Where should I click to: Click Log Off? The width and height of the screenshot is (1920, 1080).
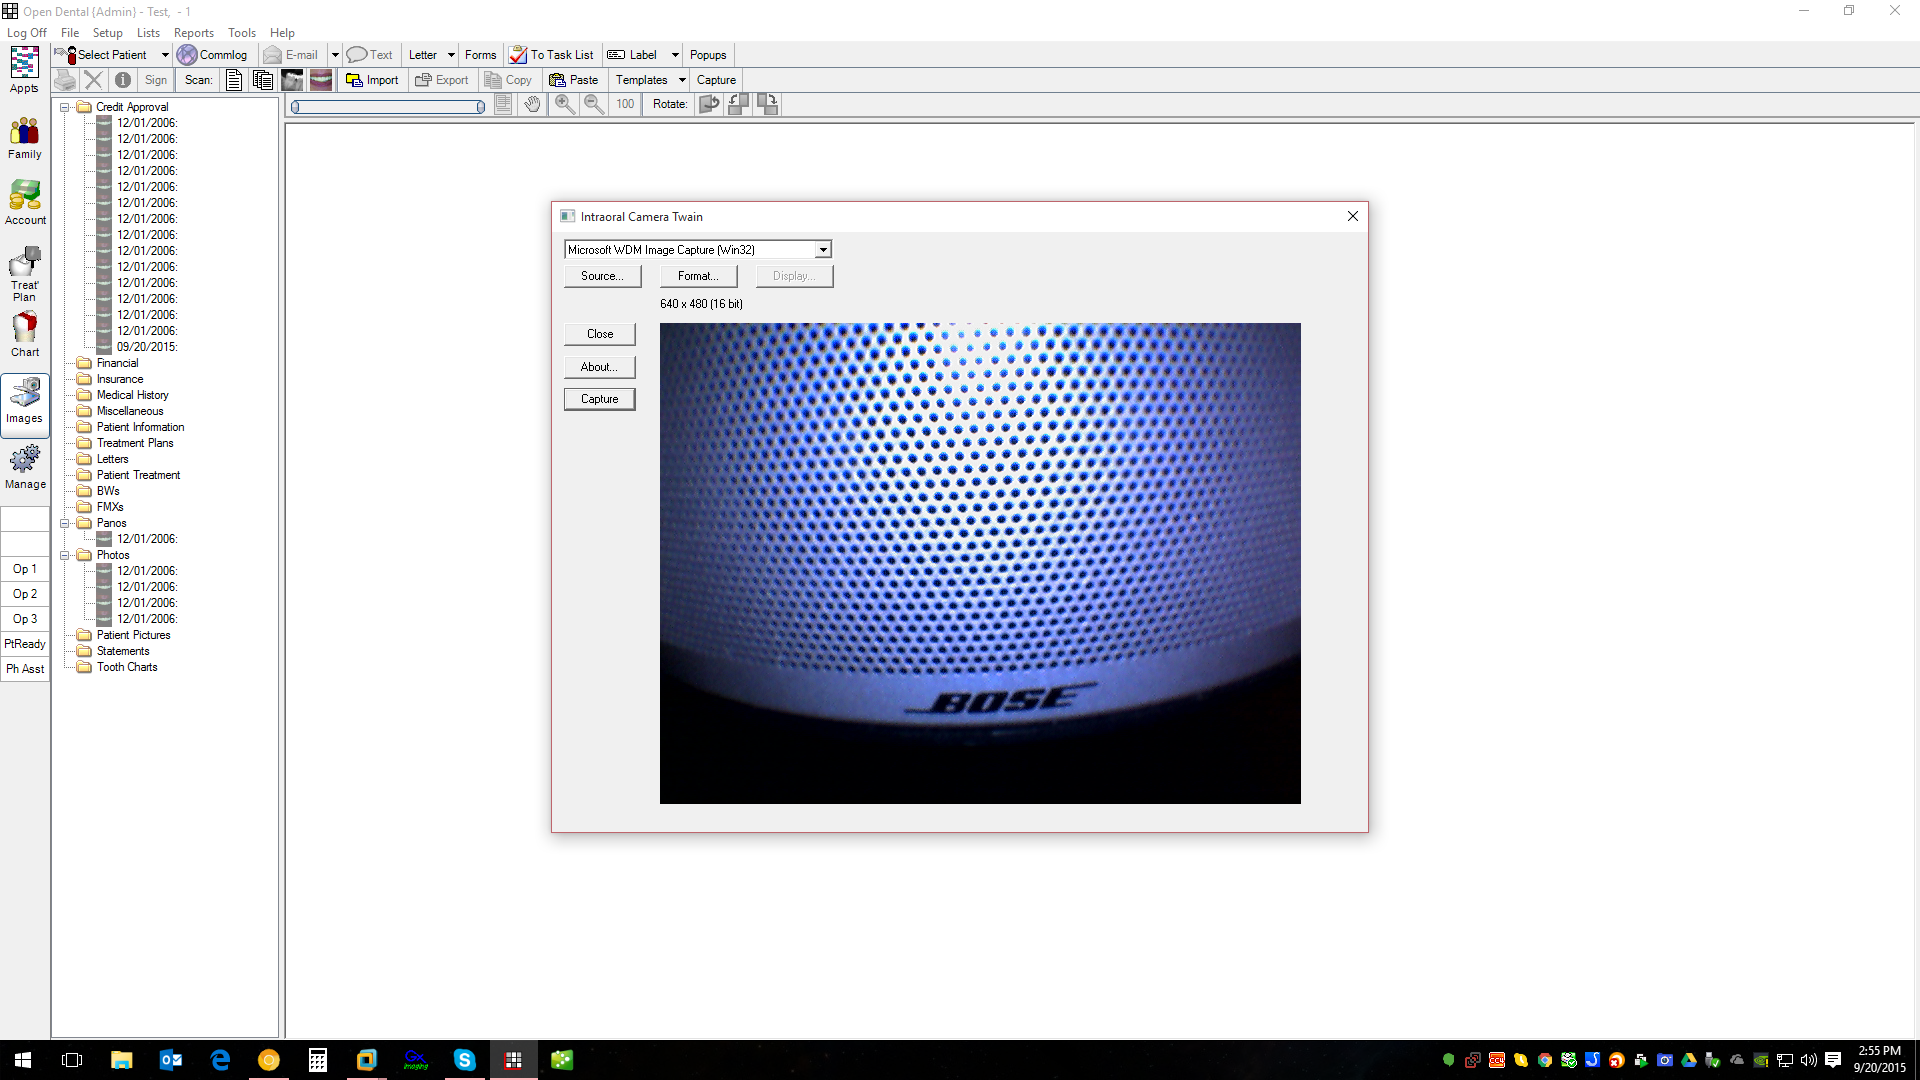coord(27,33)
